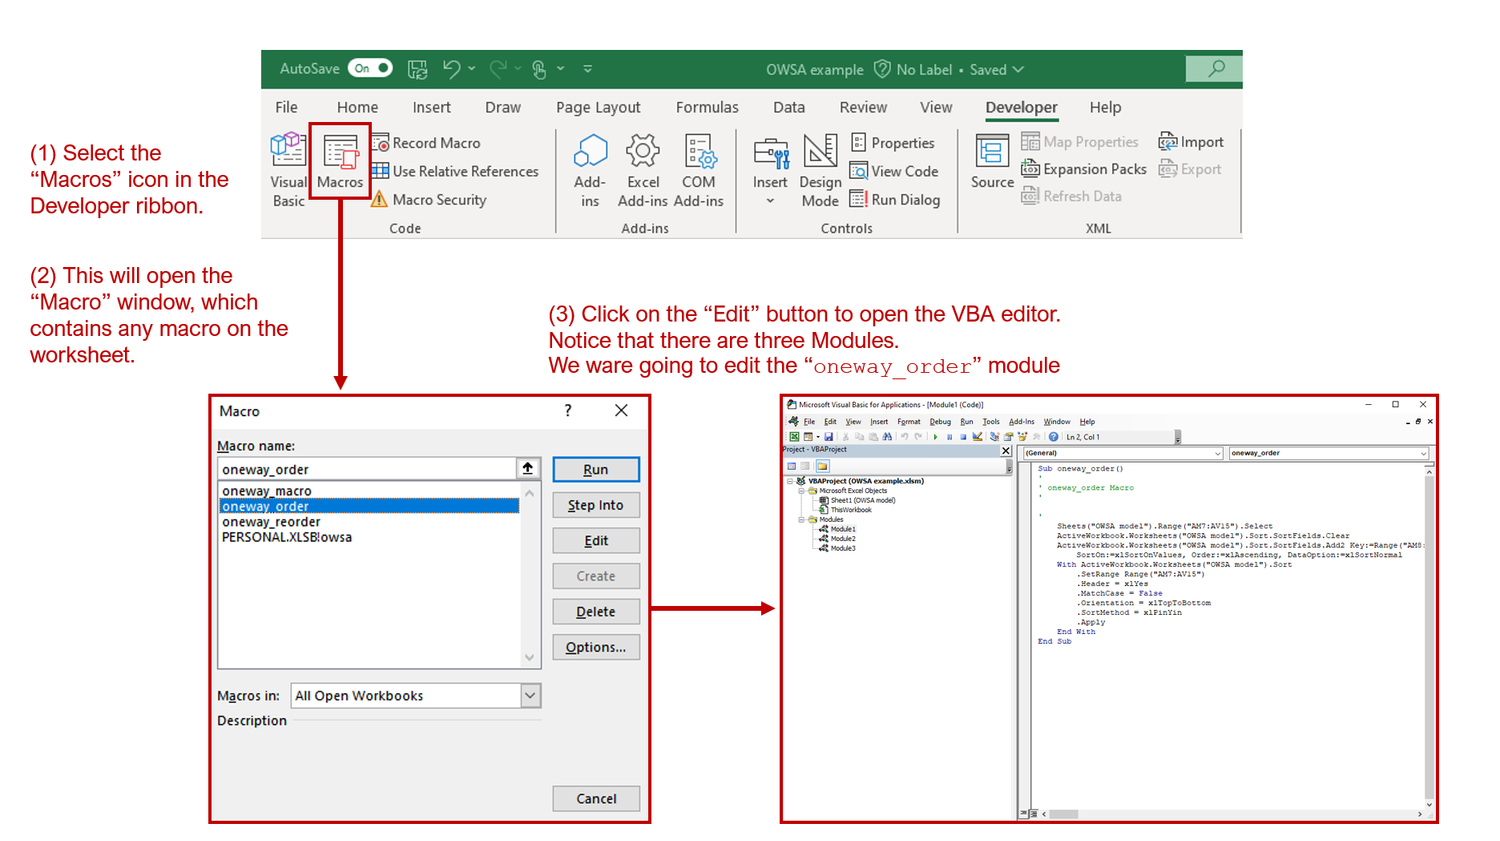
Task: Open the Insert controls dropdown arrow
Action: 770,200
